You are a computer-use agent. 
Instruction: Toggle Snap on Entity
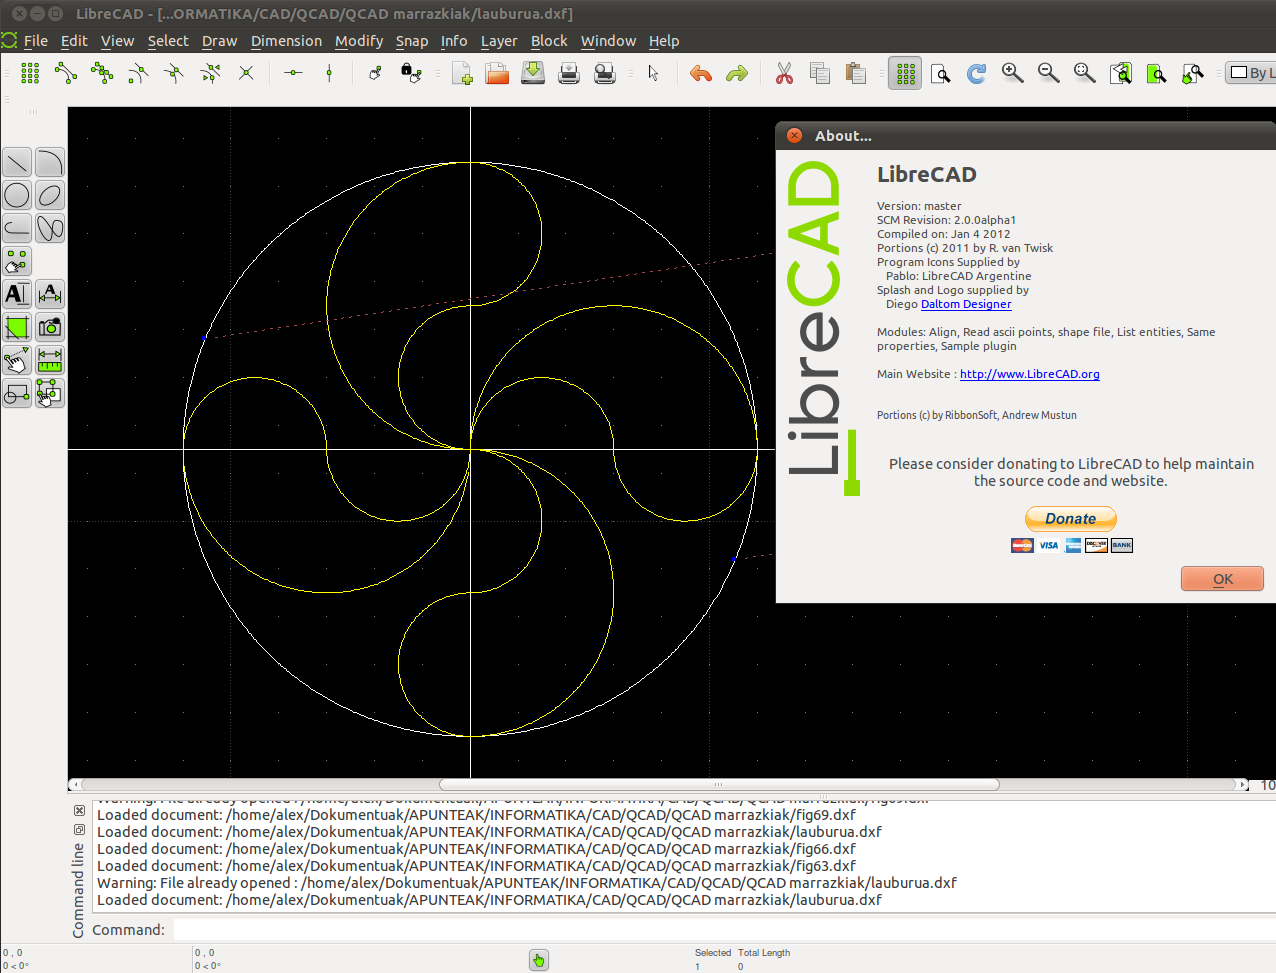(x=102, y=73)
